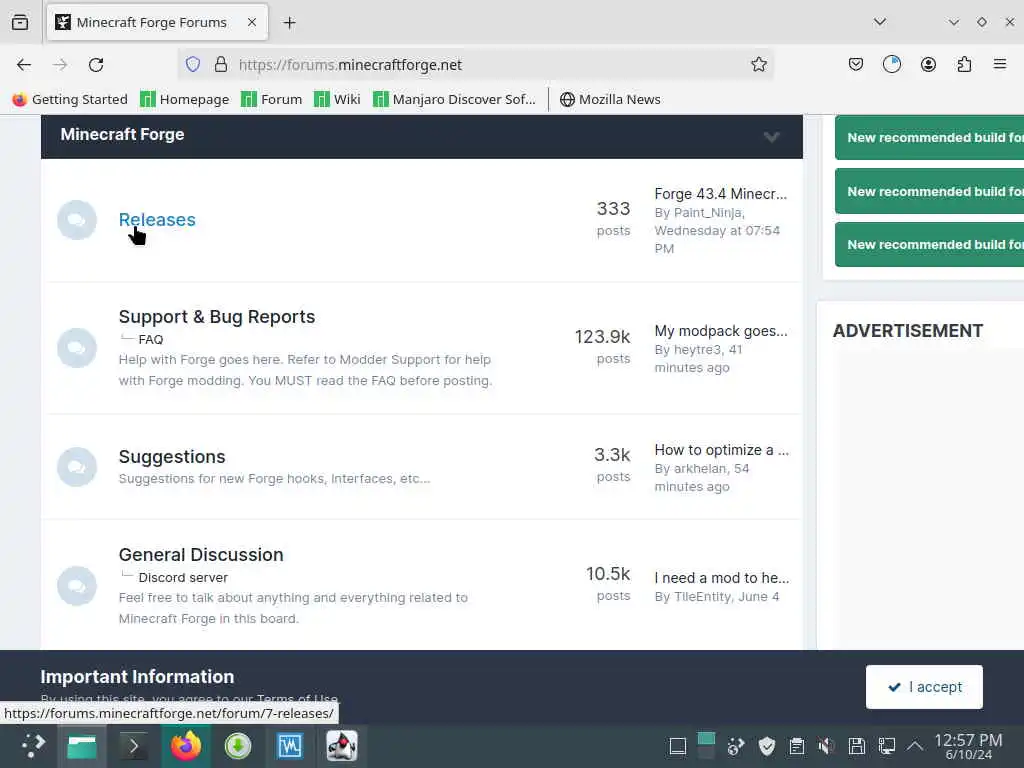Screen dimensions: 1024x768
Task: Open the Suggestions forum
Action: [172, 456]
